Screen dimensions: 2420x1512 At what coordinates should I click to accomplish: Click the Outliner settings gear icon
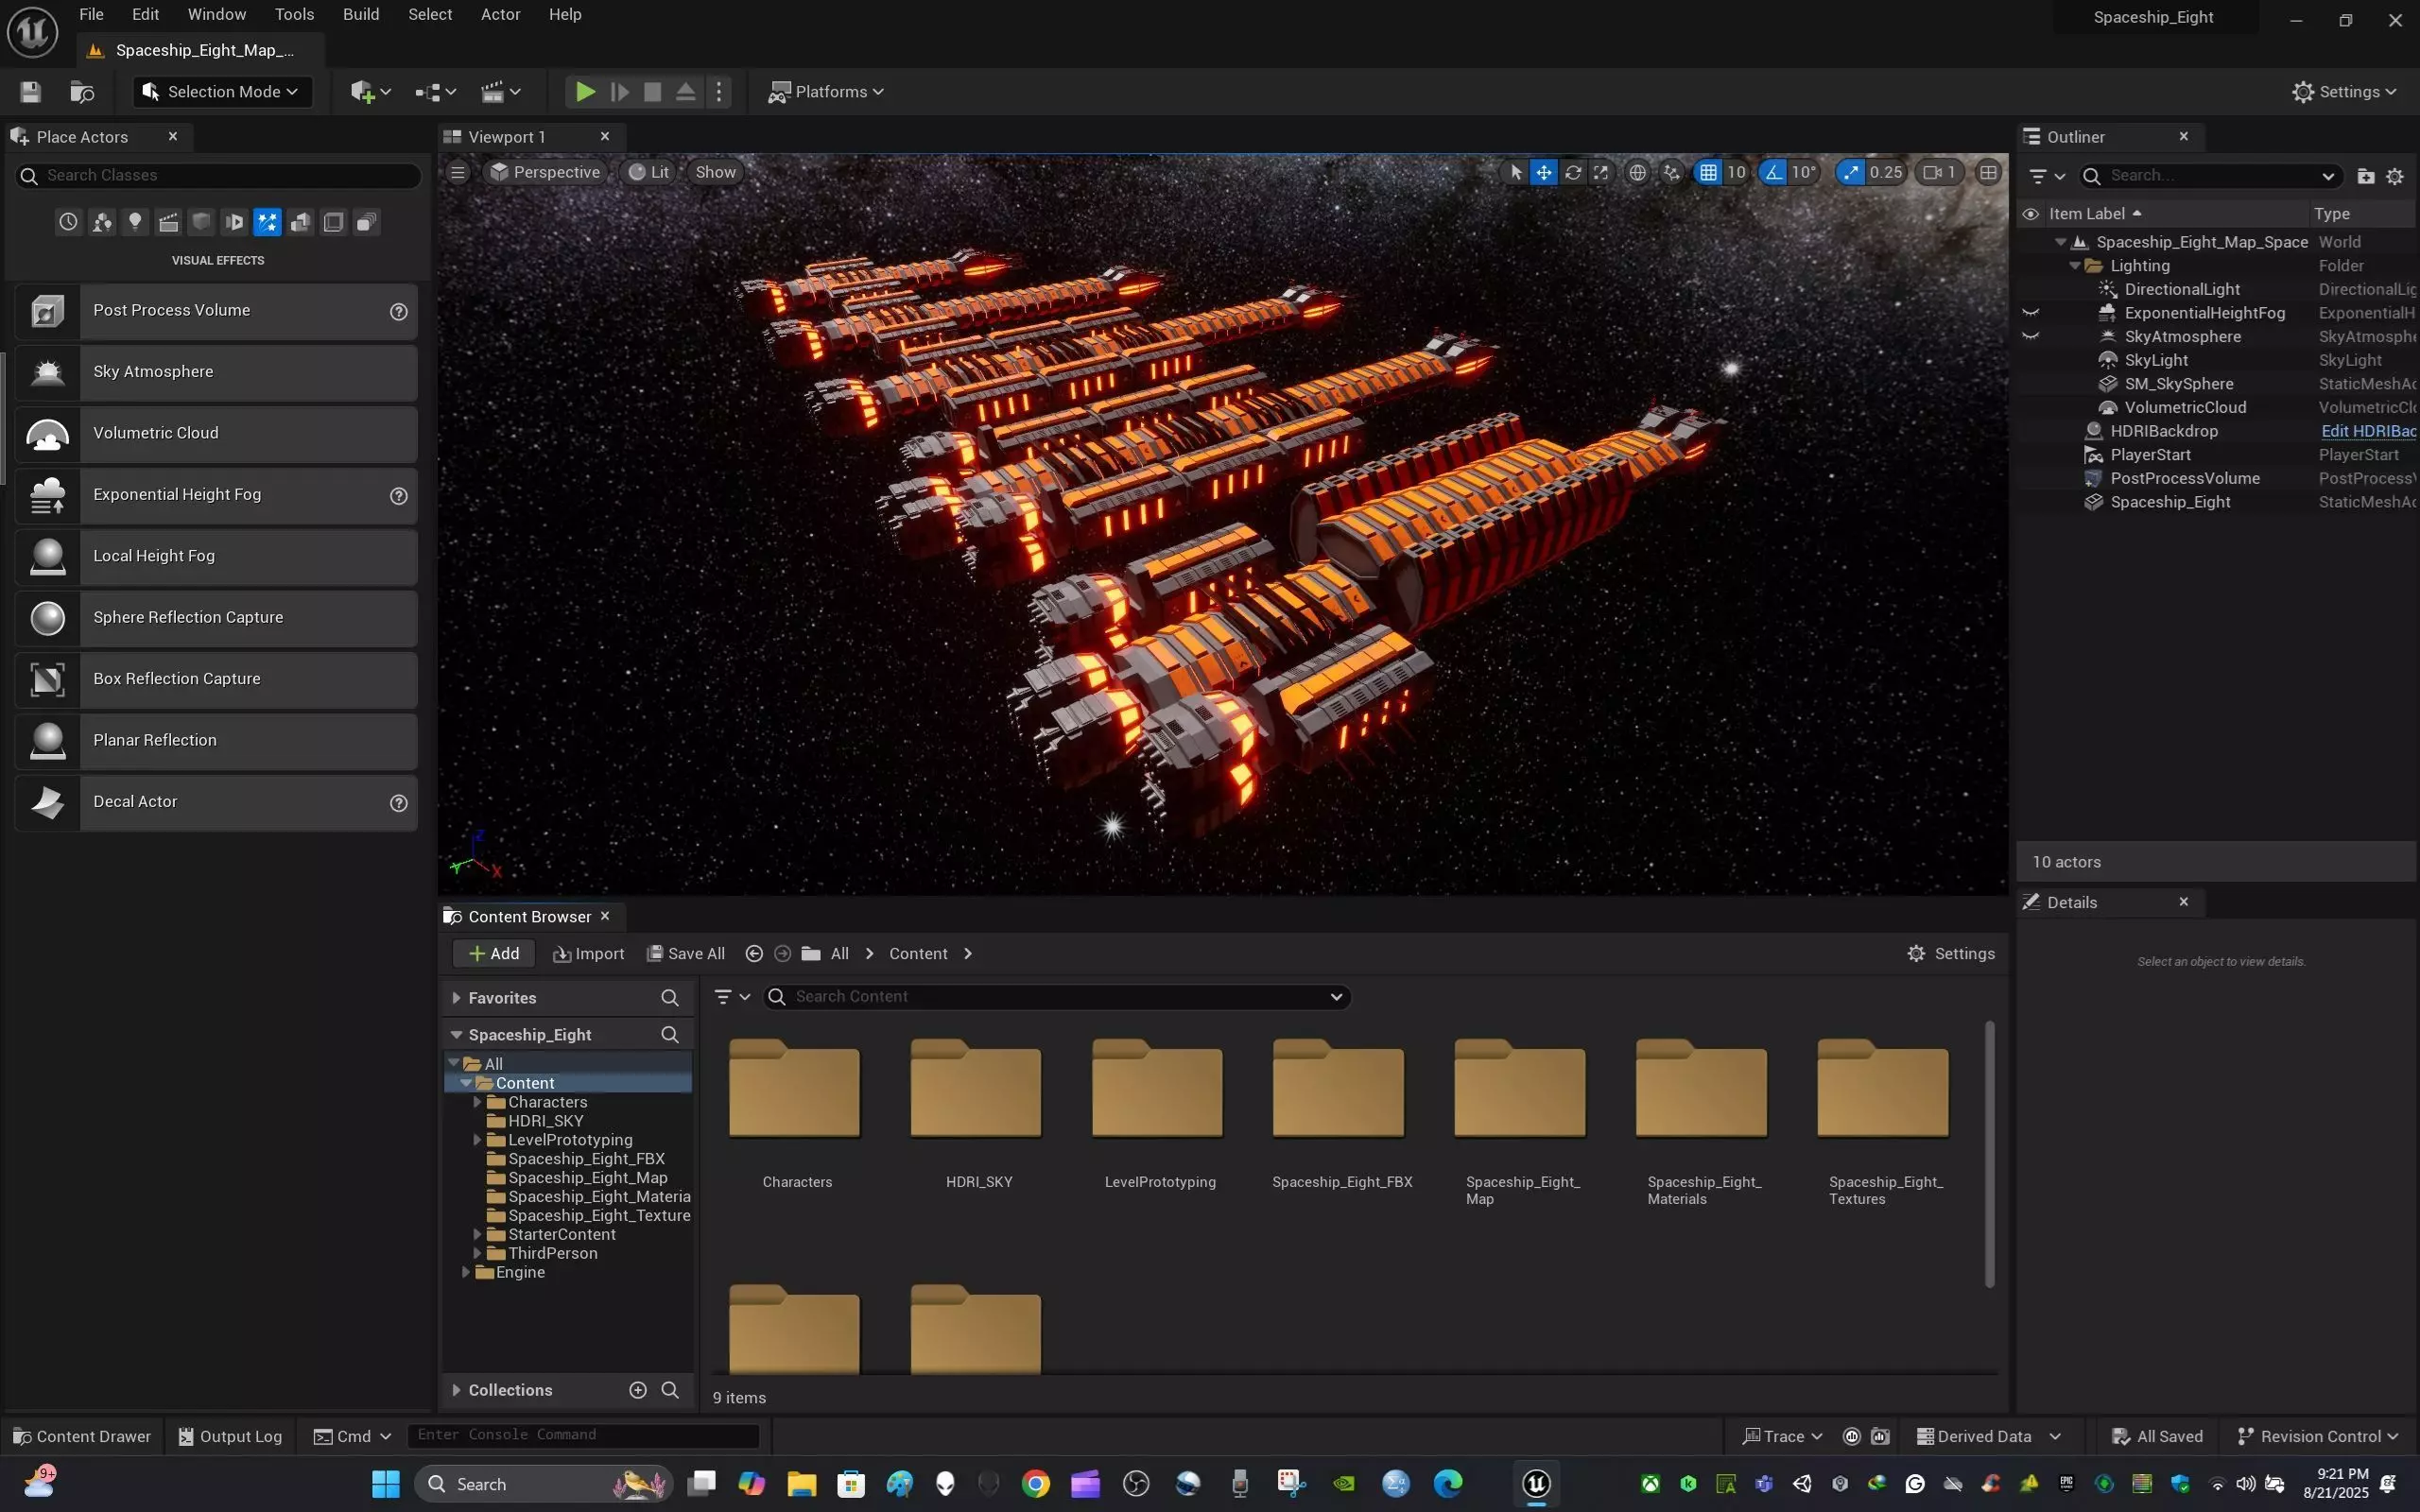point(2395,176)
